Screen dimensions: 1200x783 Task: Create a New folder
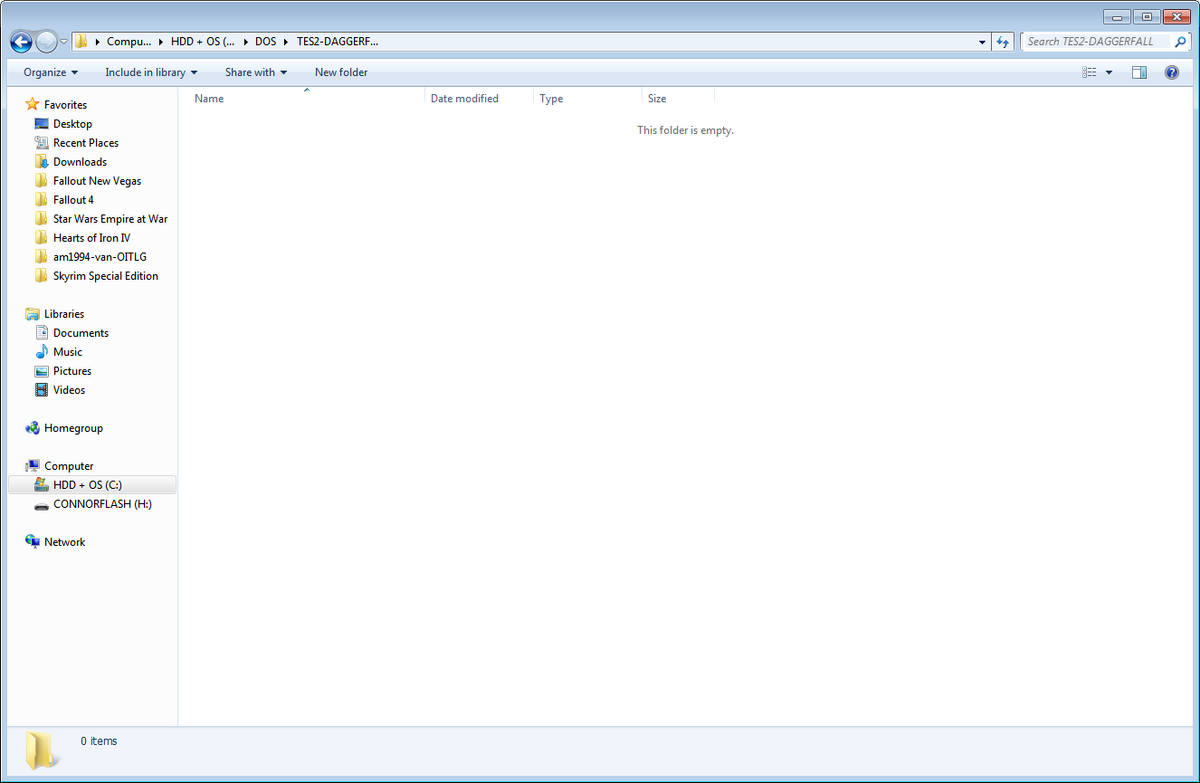(x=343, y=72)
